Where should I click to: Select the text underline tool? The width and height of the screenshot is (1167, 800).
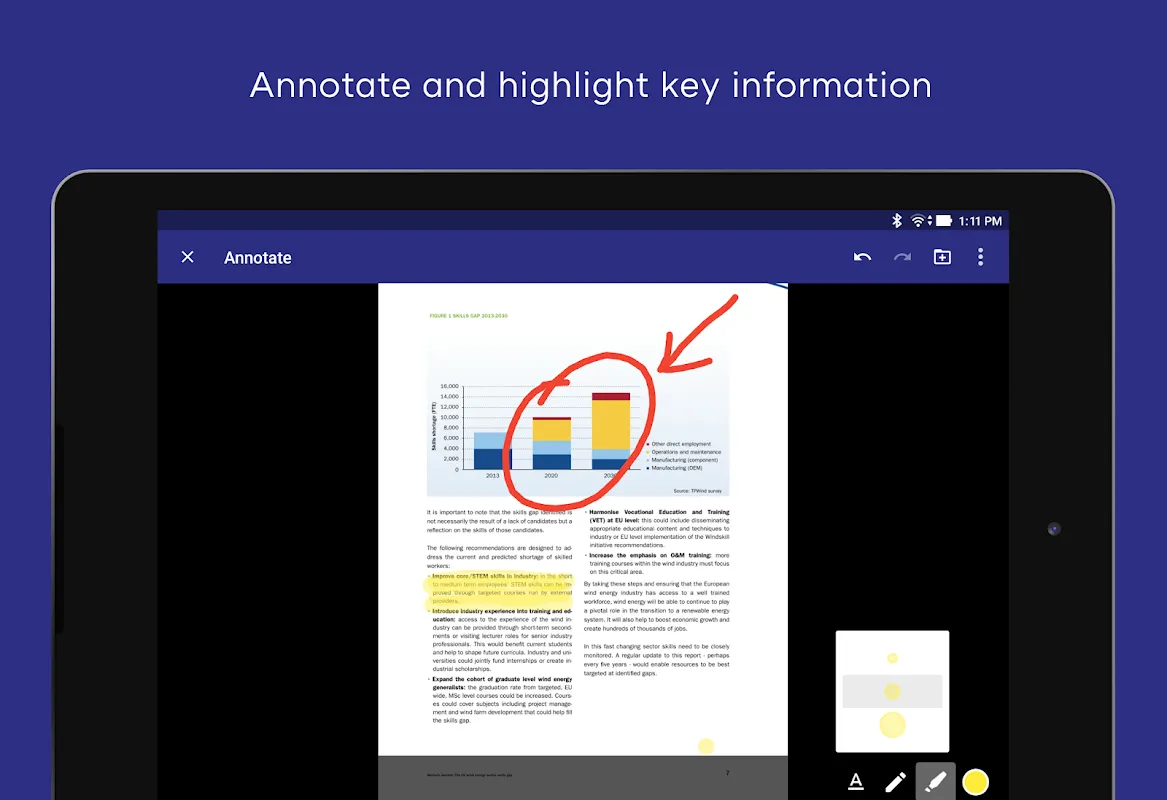click(856, 781)
